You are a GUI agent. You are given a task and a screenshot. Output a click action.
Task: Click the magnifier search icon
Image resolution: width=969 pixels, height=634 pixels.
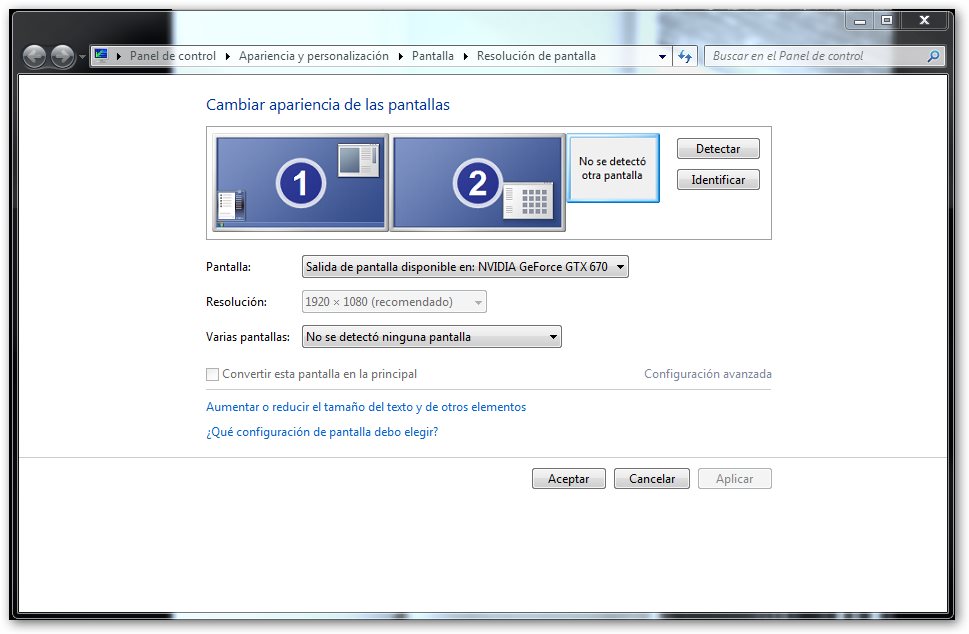coord(933,56)
